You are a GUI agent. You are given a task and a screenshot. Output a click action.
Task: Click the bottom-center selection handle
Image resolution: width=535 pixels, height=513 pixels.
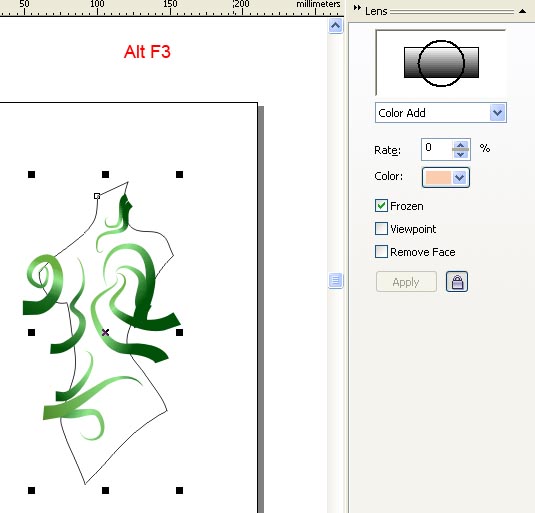(x=105, y=490)
